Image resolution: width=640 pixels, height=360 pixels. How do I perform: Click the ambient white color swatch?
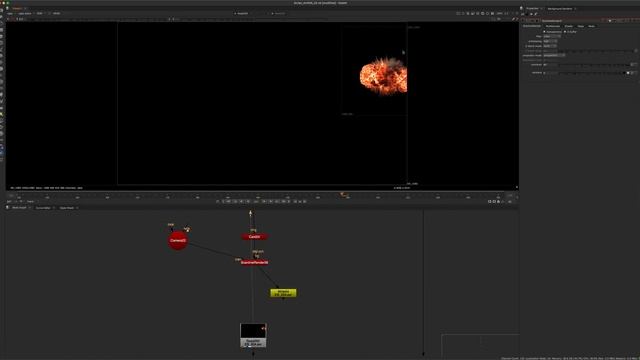tap(628, 73)
